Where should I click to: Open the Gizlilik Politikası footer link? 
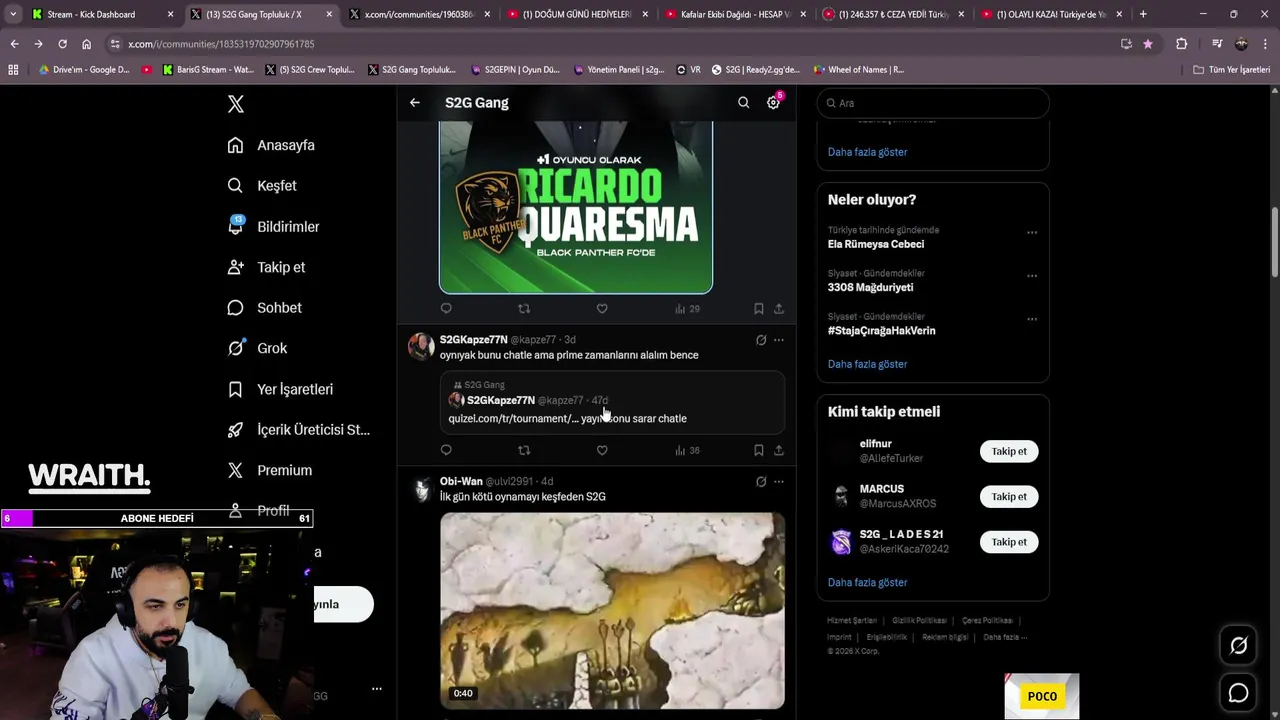tap(919, 620)
